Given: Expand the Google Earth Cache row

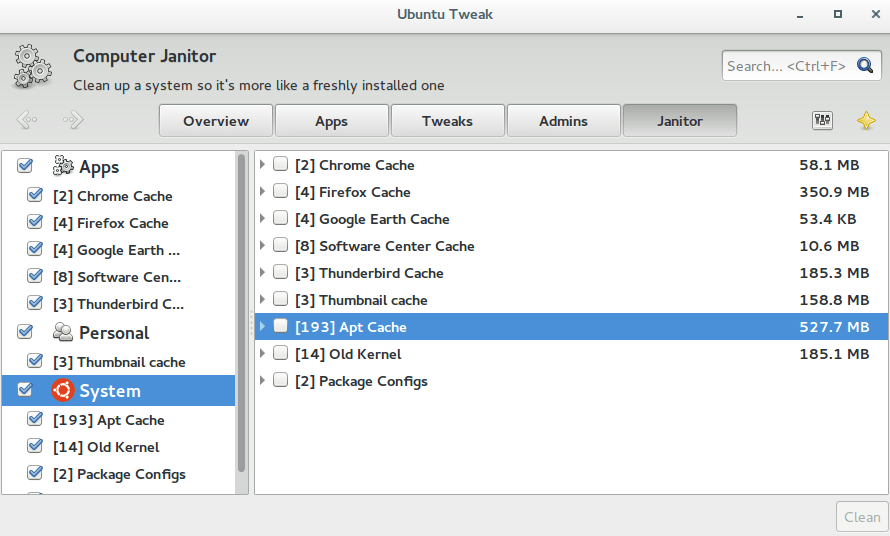Looking at the screenshot, I should coord(262,218).
